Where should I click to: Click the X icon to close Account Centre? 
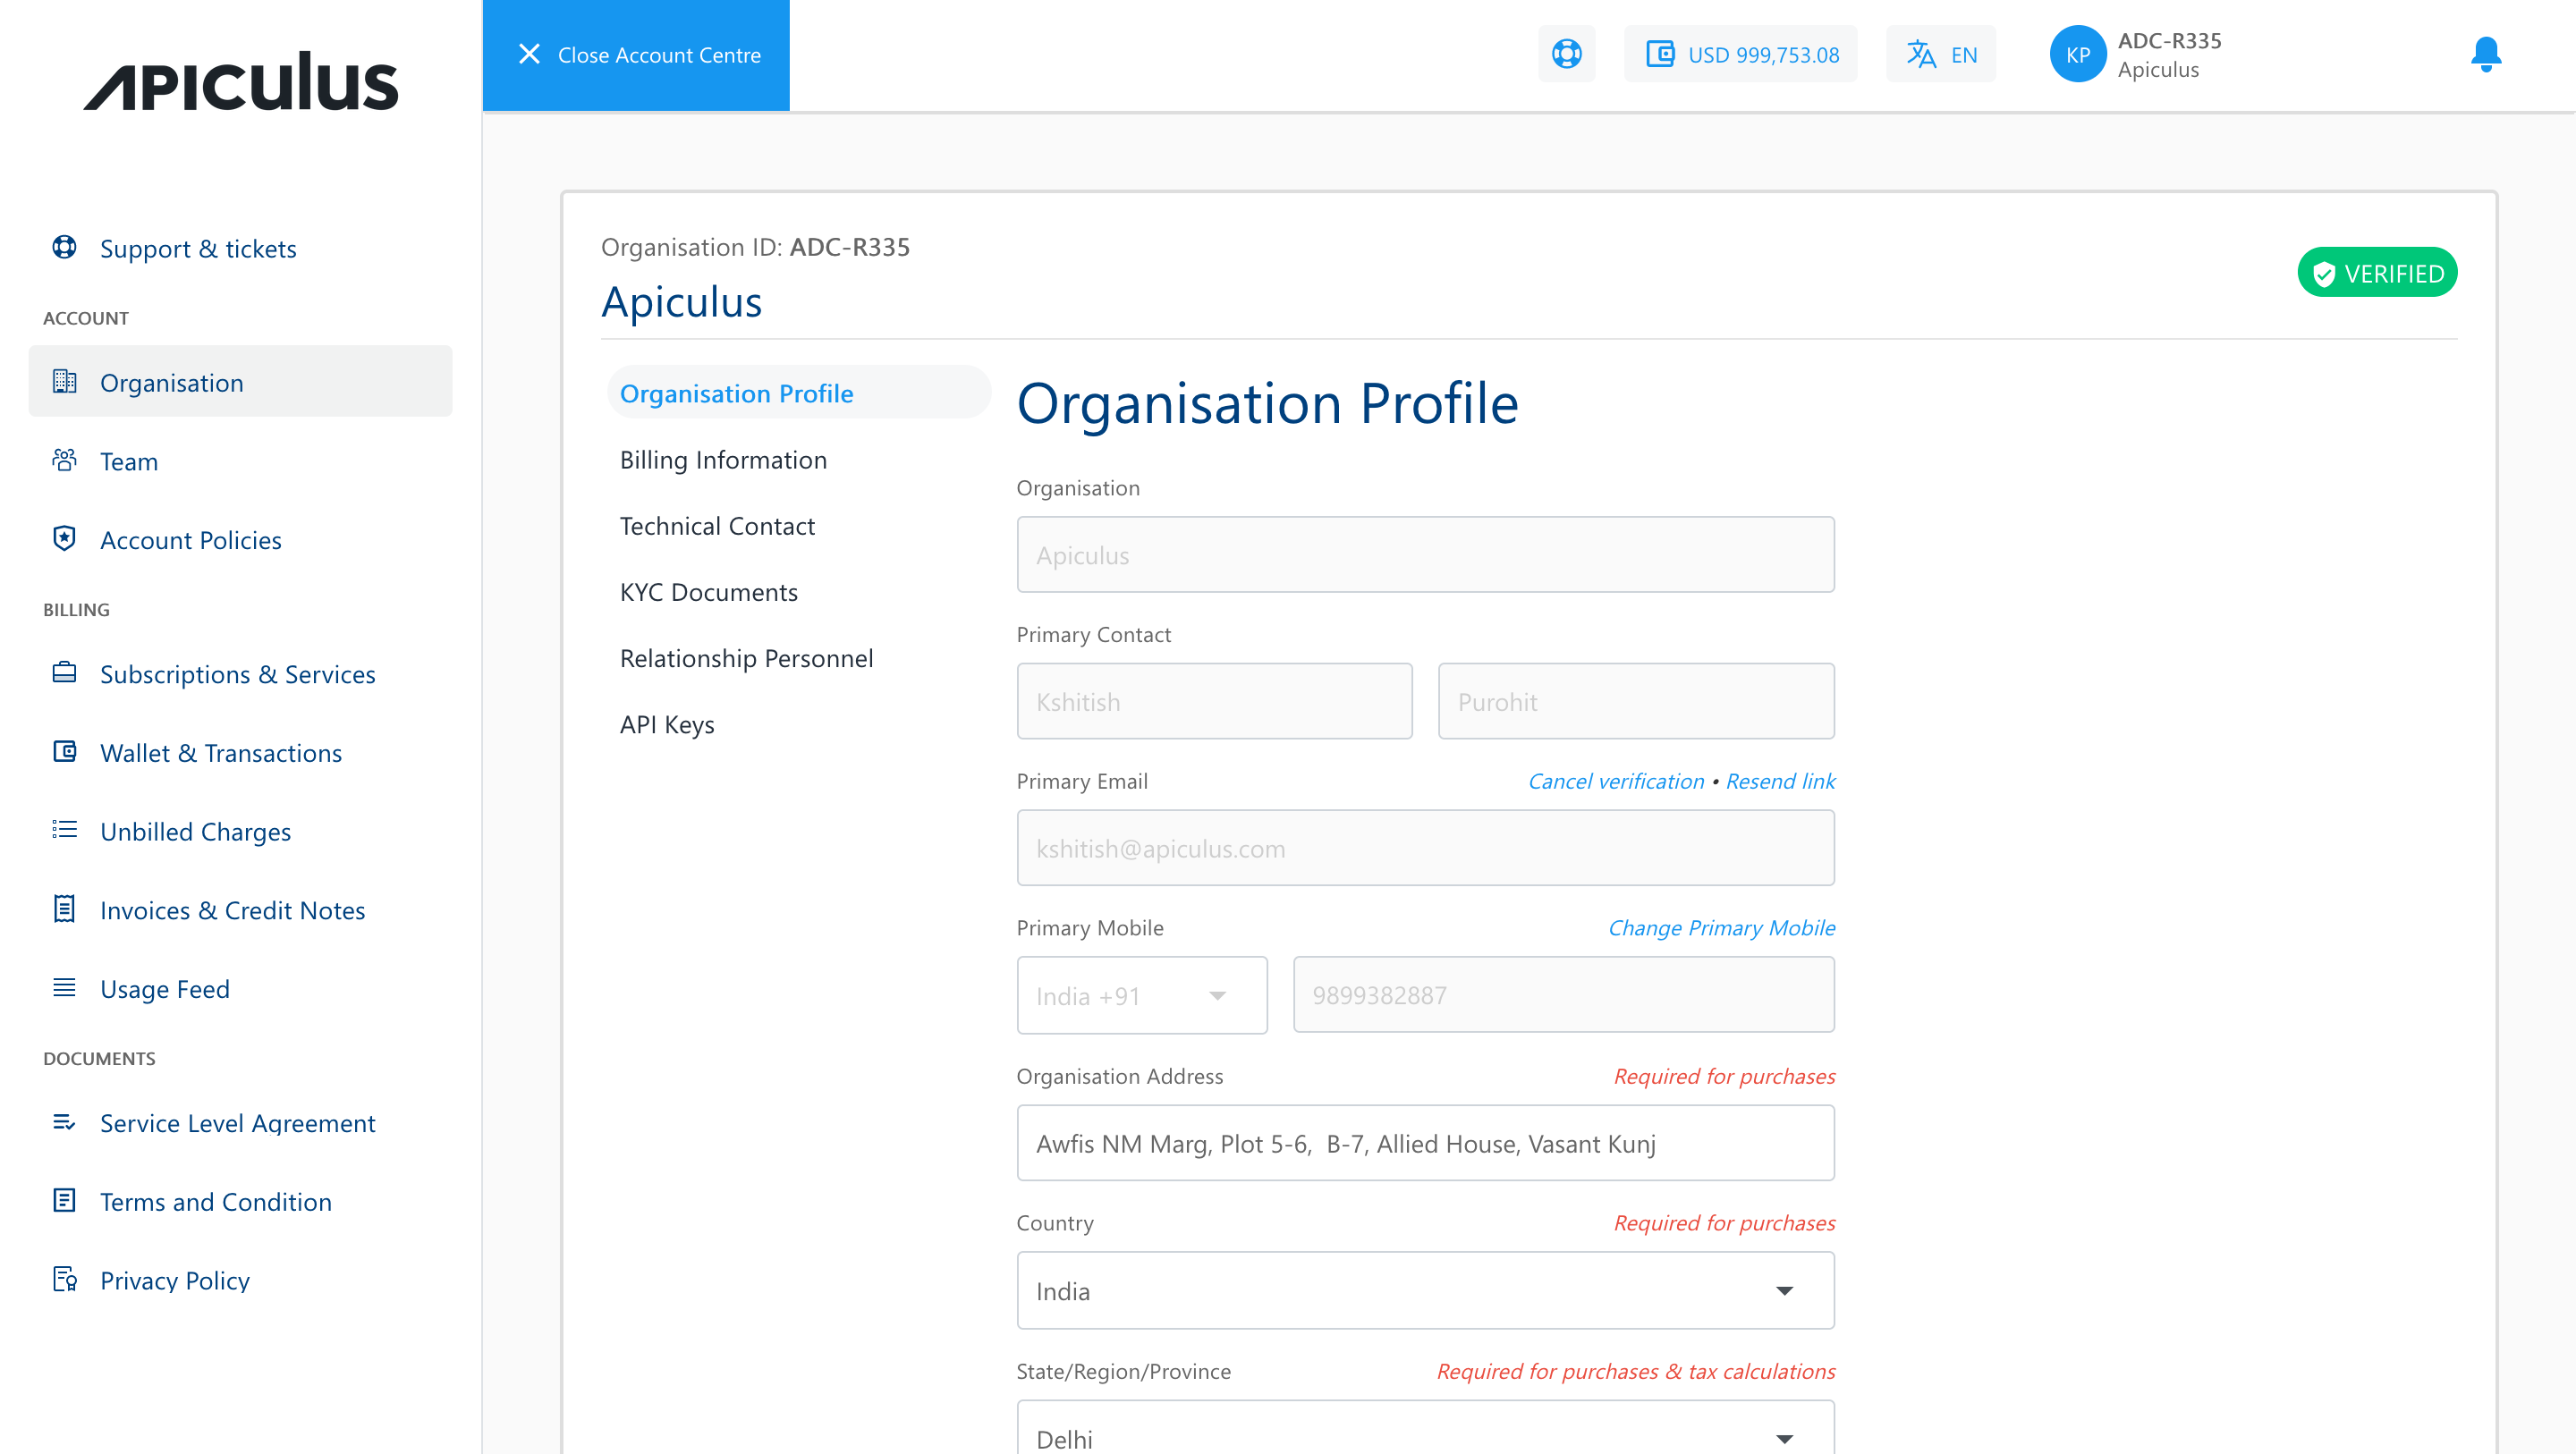coord(529,54)
